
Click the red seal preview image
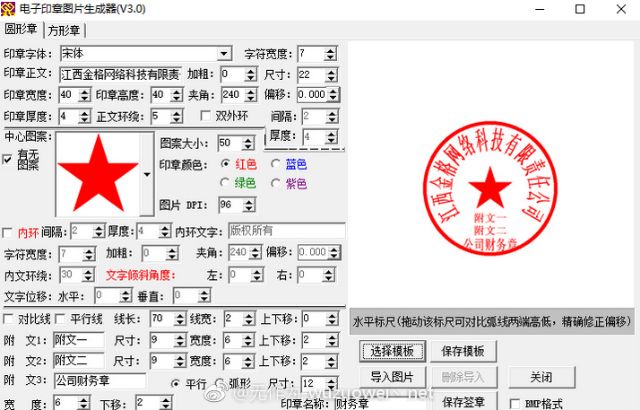(490, 189)
